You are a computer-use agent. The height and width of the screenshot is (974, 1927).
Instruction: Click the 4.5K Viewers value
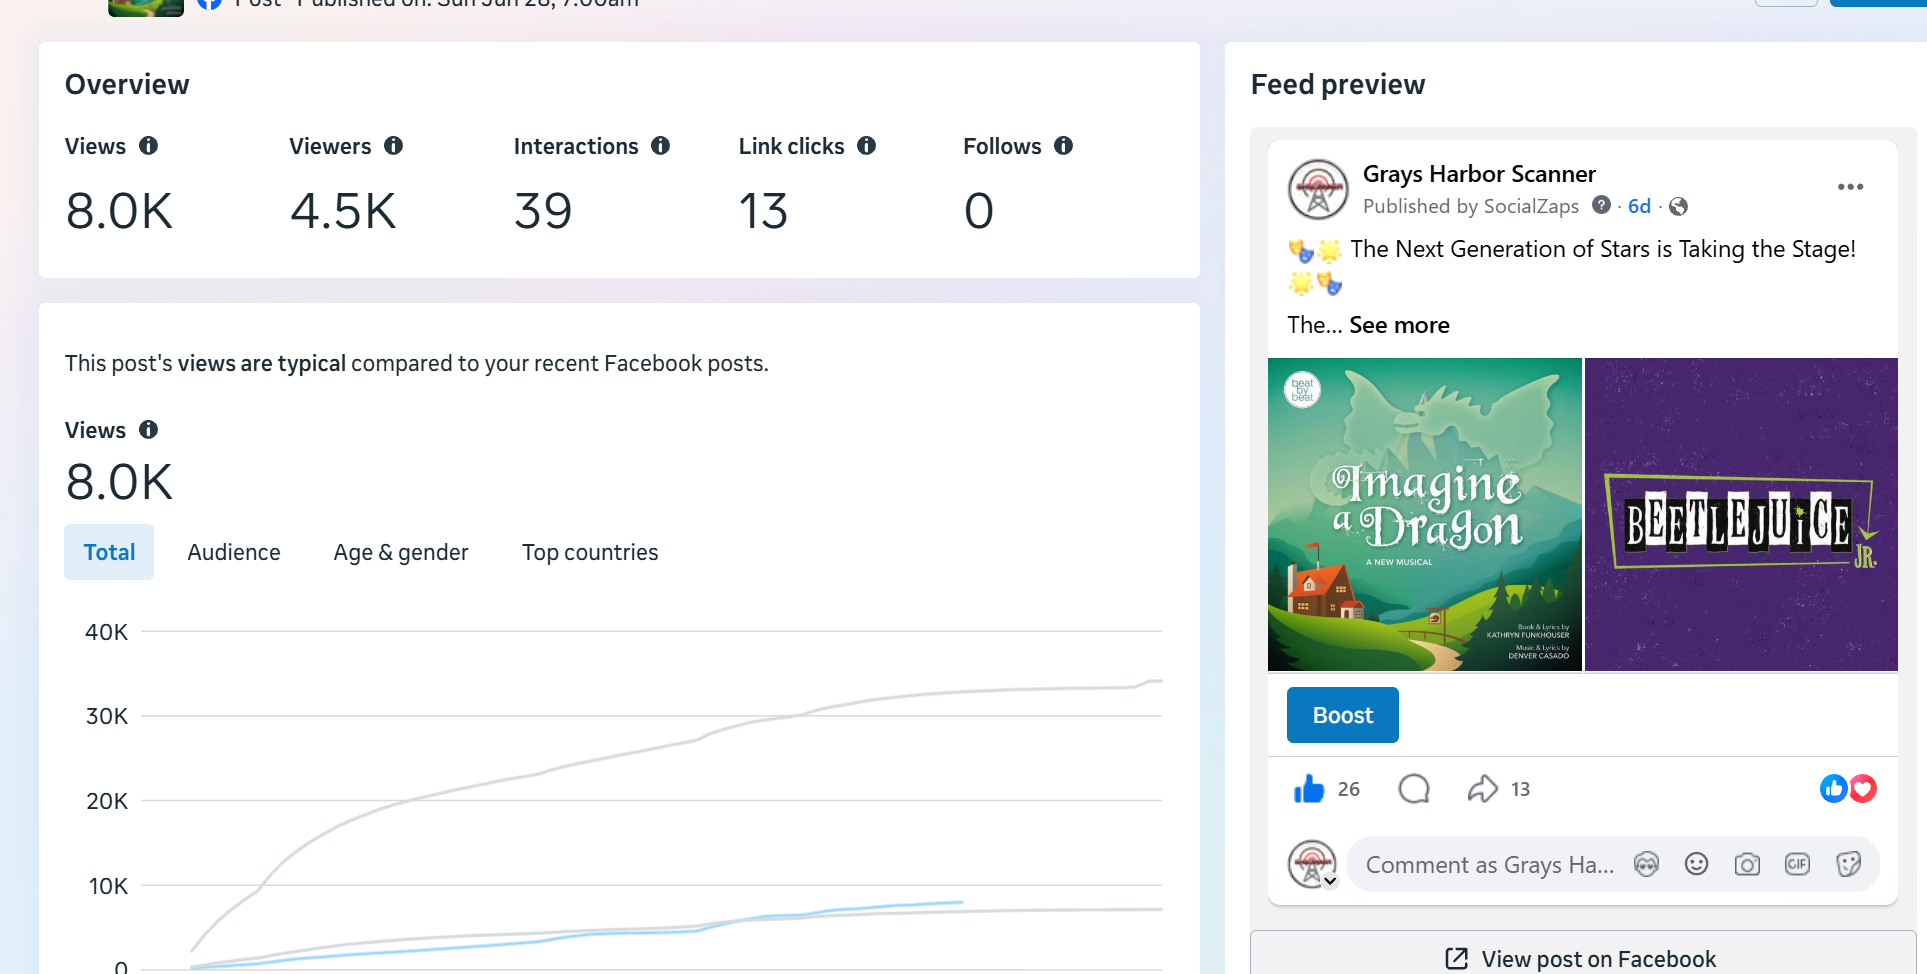343,211
